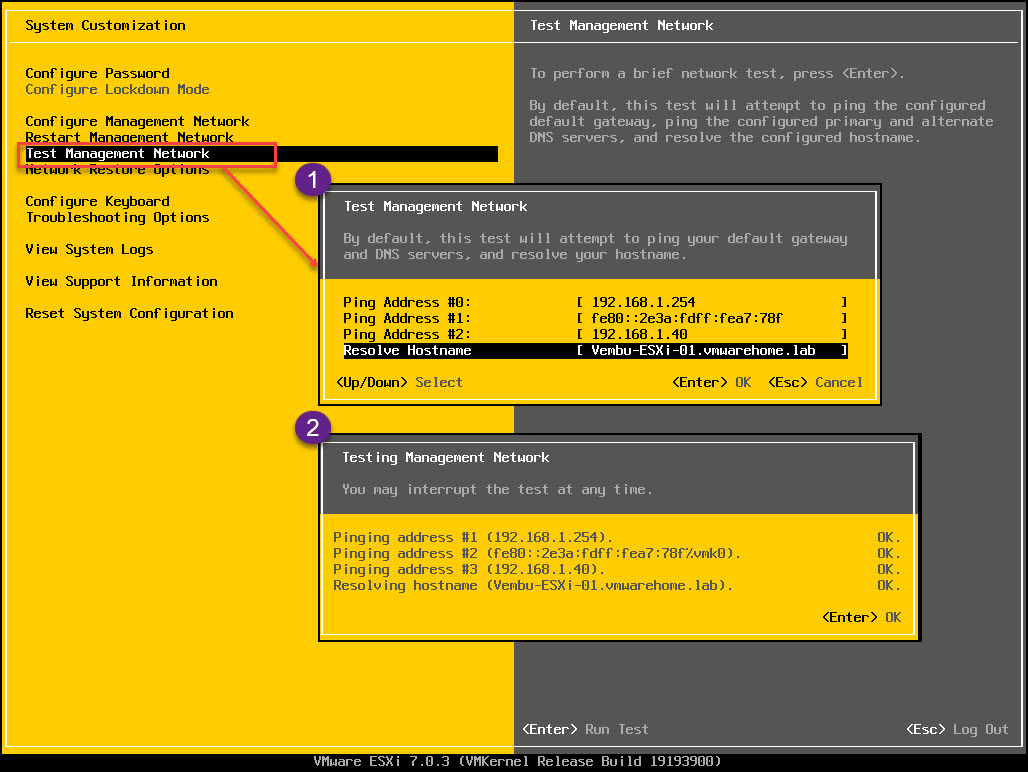Open Configure Keyboard option
The width and height of the screenshot is (1028, 772).
click(97, 201)
